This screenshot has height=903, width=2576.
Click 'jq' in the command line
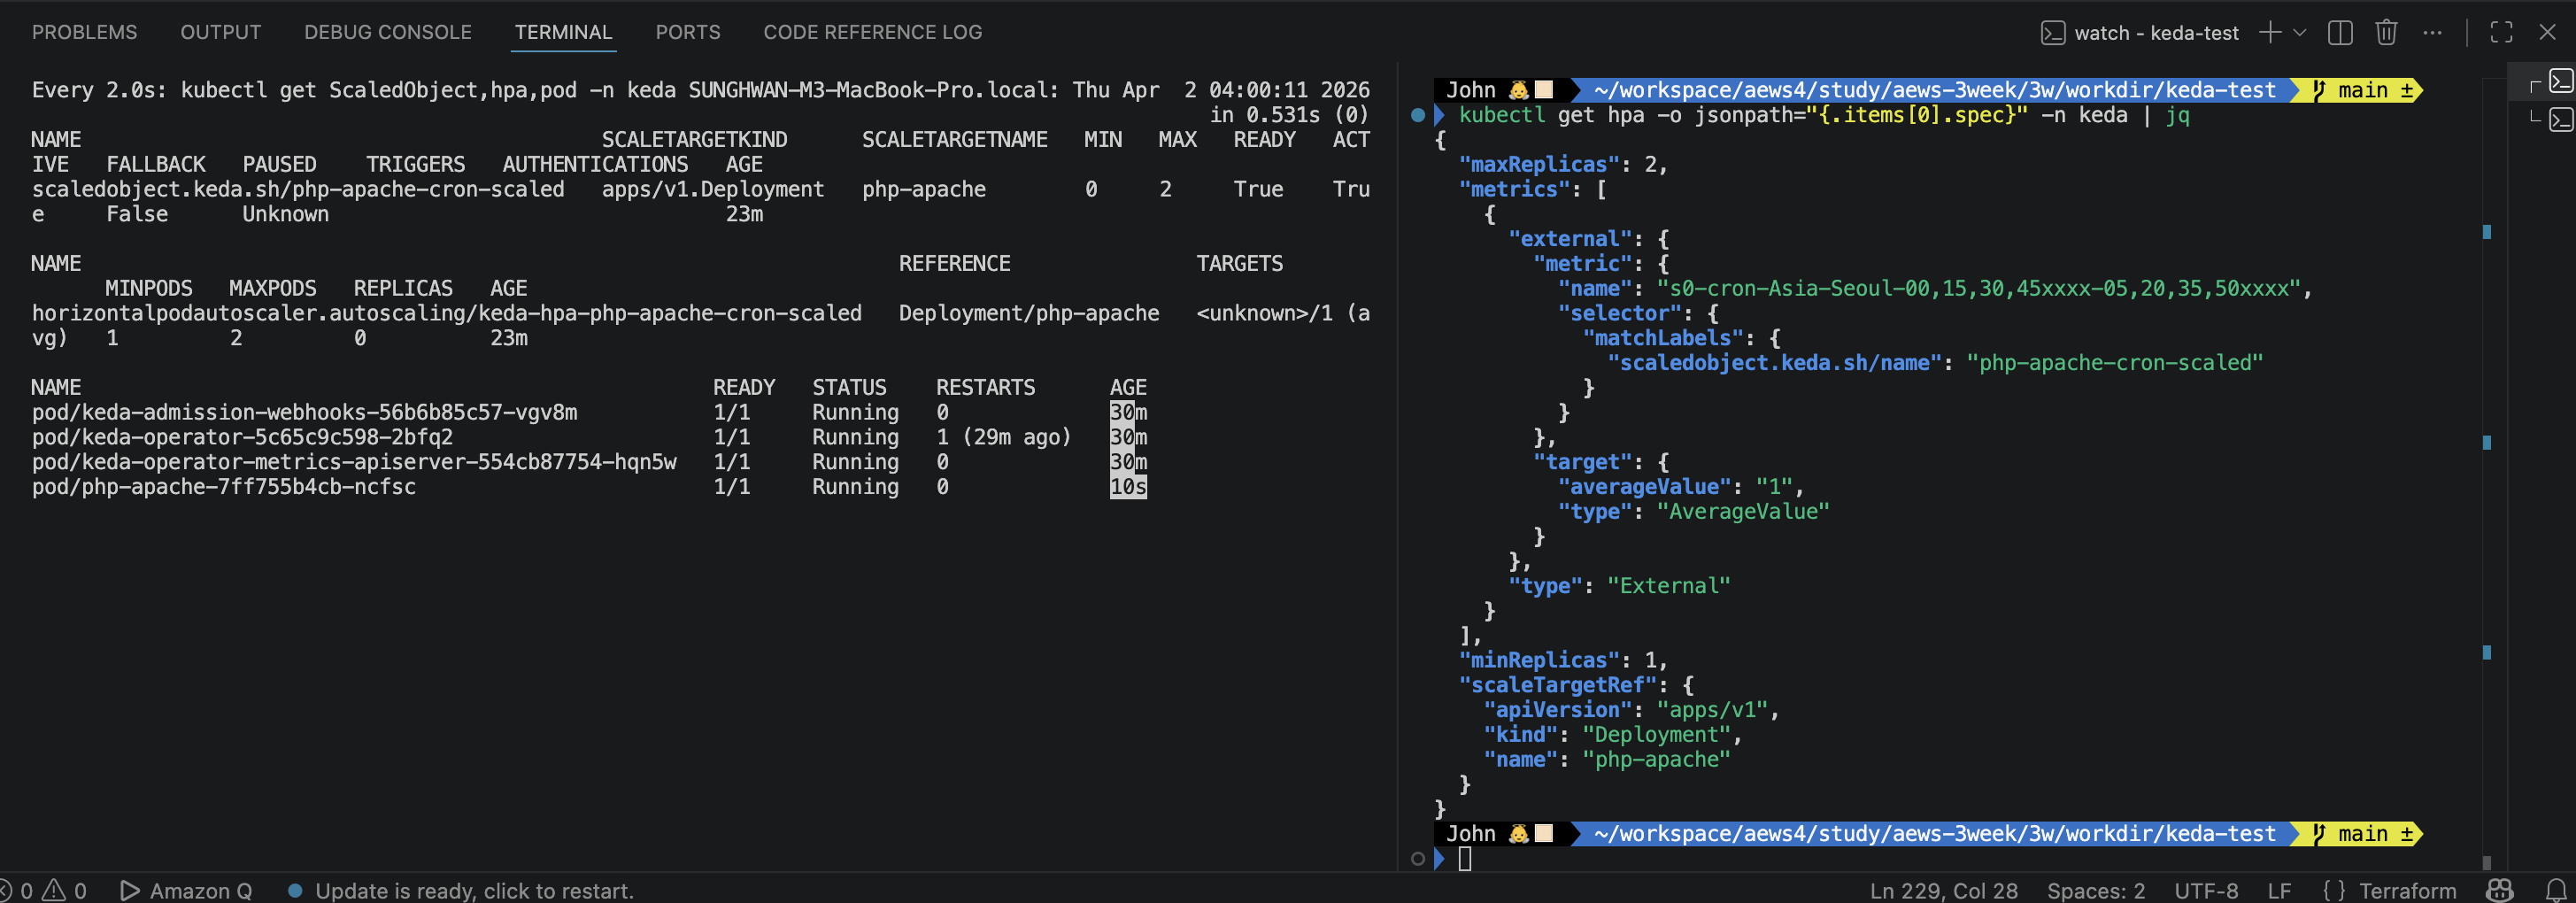click(x=2177, y=115)
